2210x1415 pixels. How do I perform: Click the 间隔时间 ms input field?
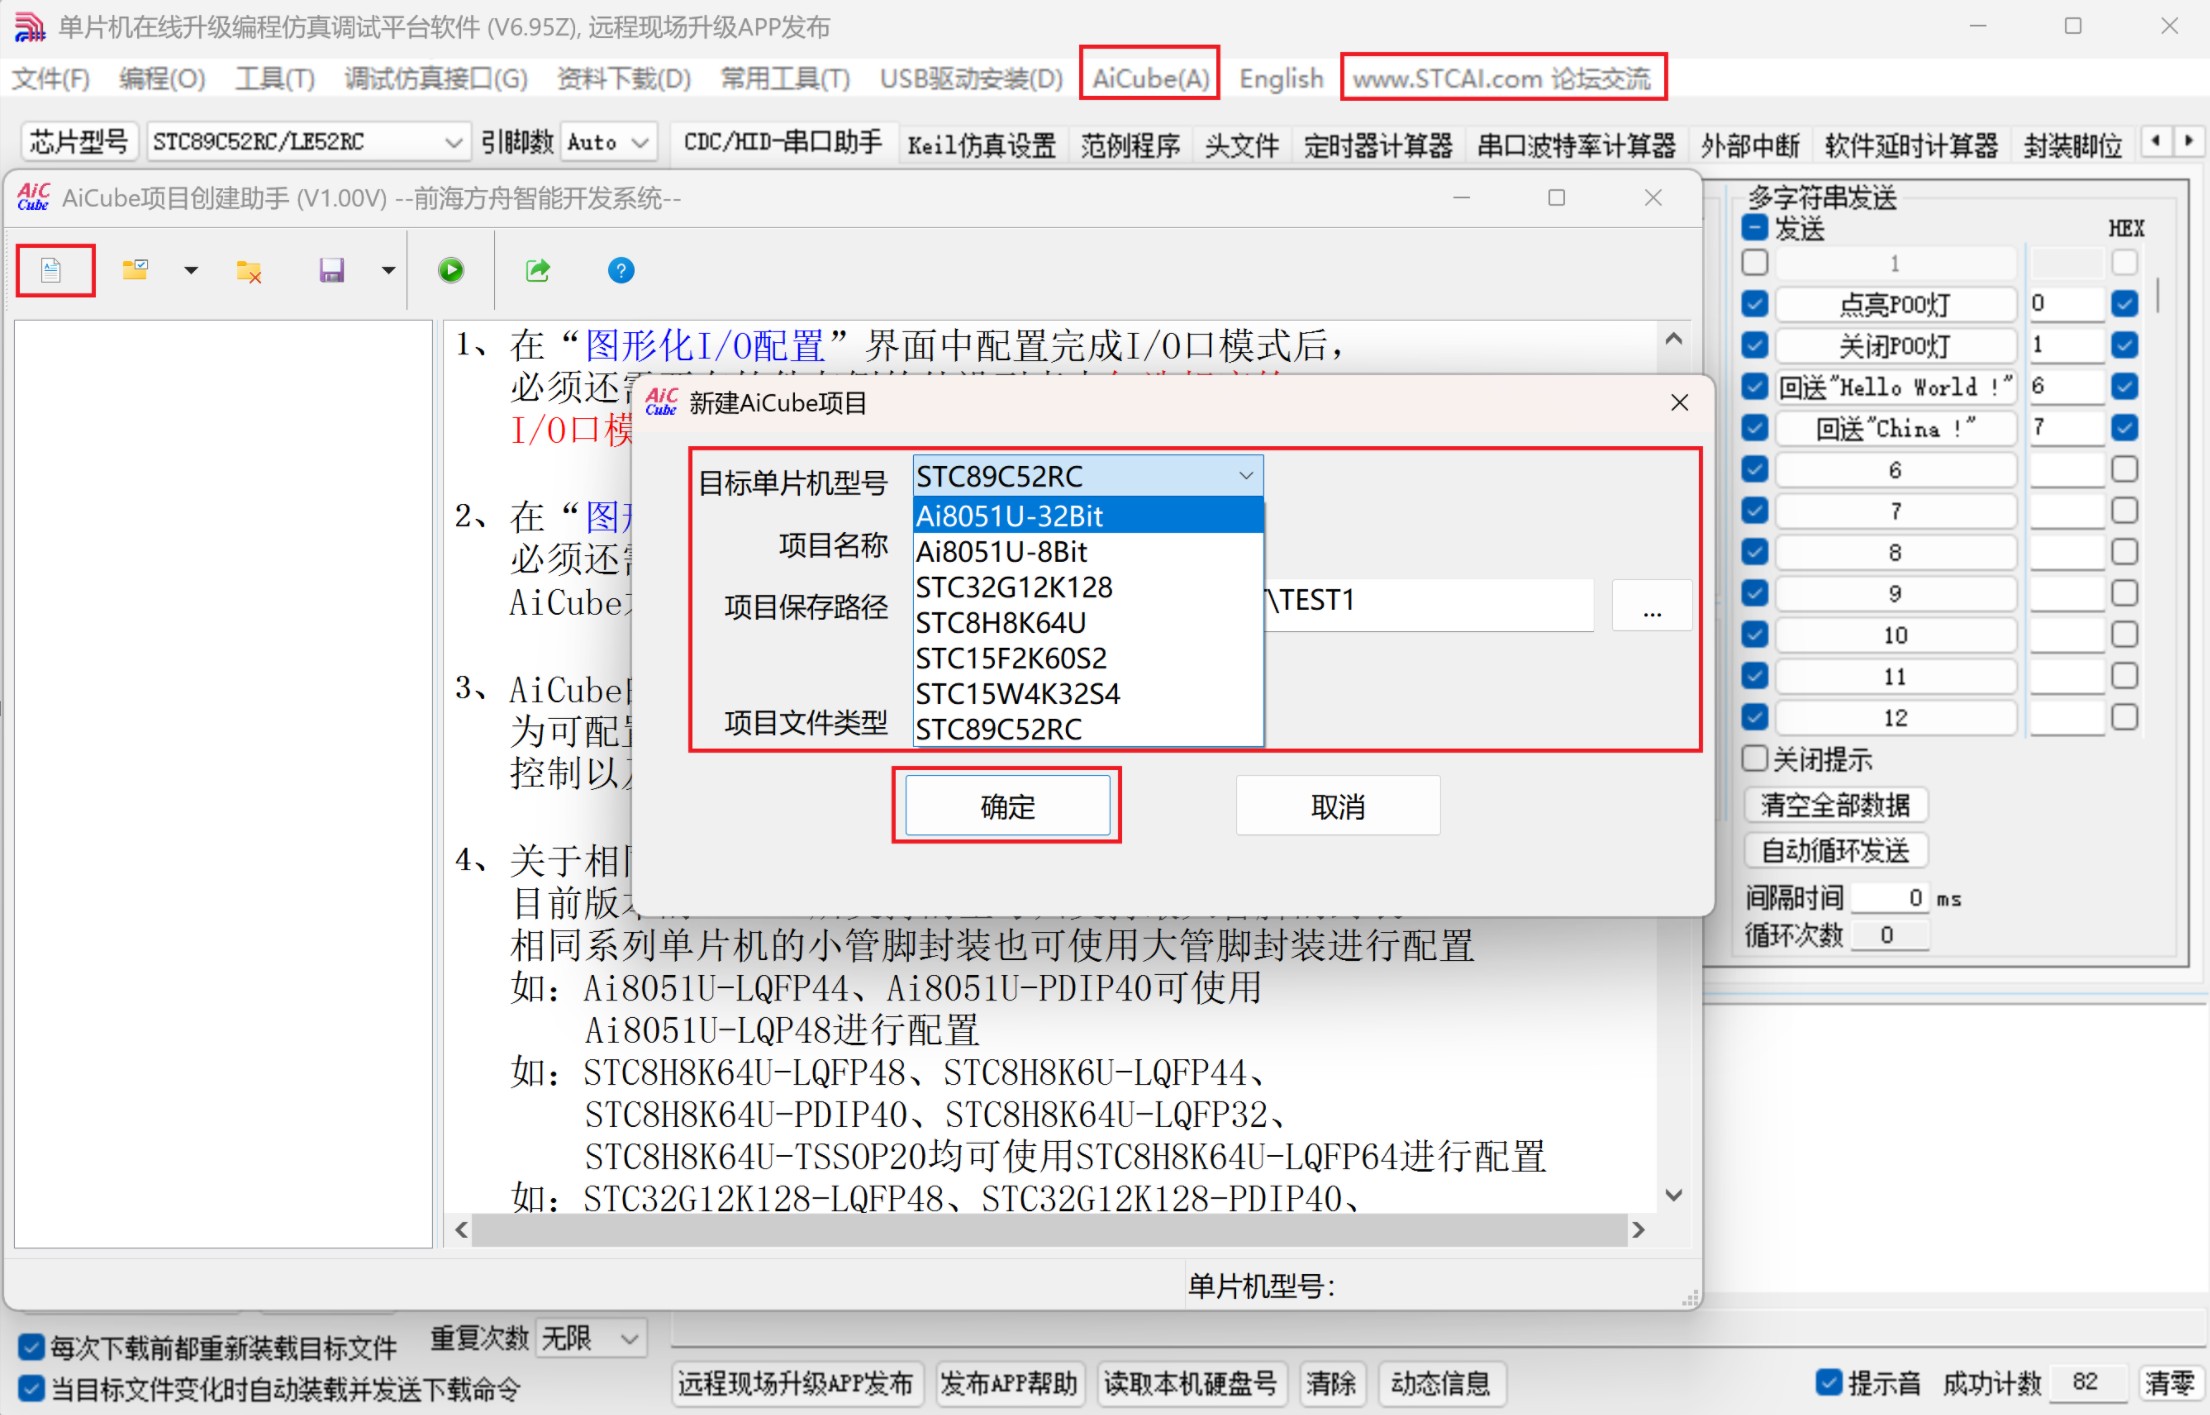[1890, 898]
